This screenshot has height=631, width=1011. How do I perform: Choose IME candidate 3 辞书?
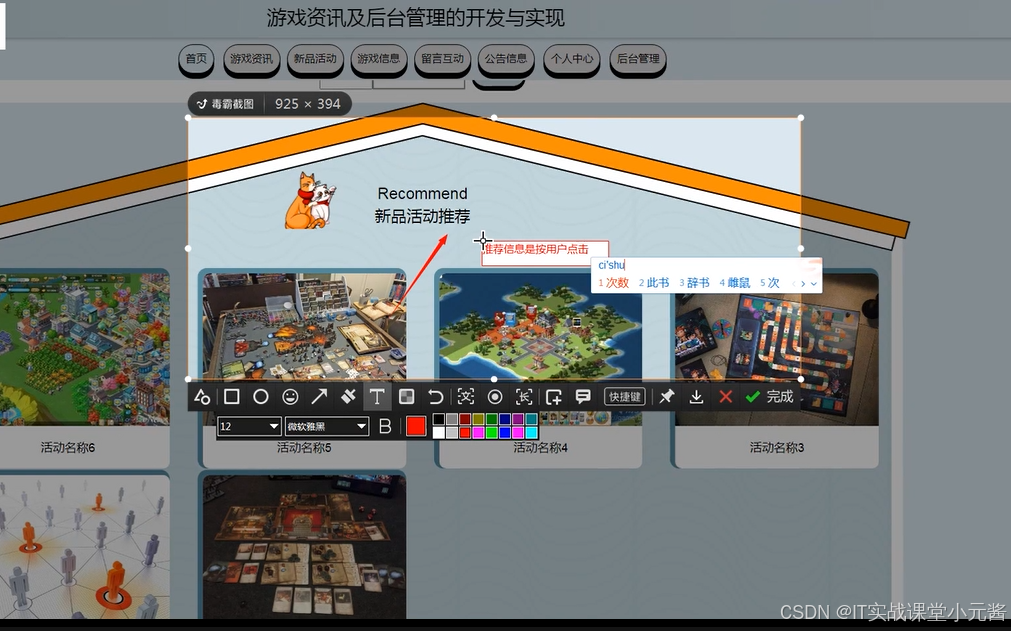click(694, 283)
